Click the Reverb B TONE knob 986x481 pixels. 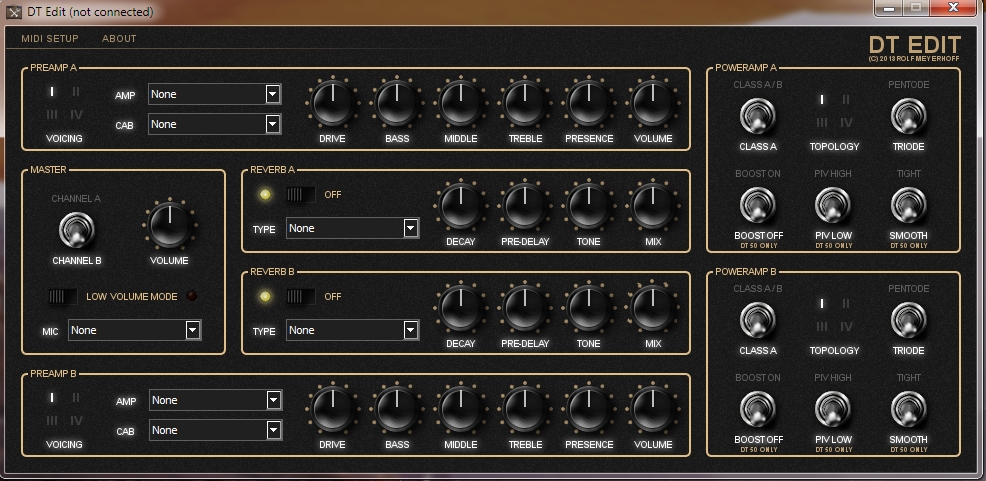pyautogui.click(x=589, y=308)
